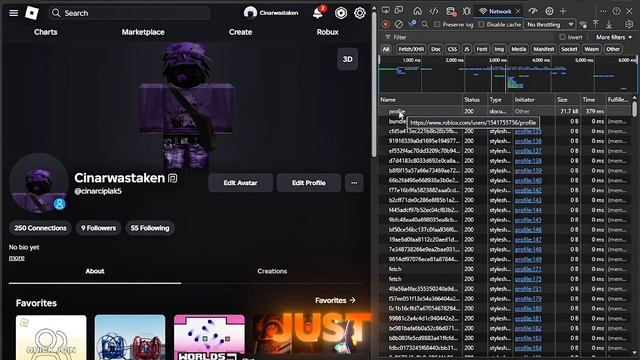Switch to the About profile tab
This screenshot has height=360, width=640.
pos(95,271)
